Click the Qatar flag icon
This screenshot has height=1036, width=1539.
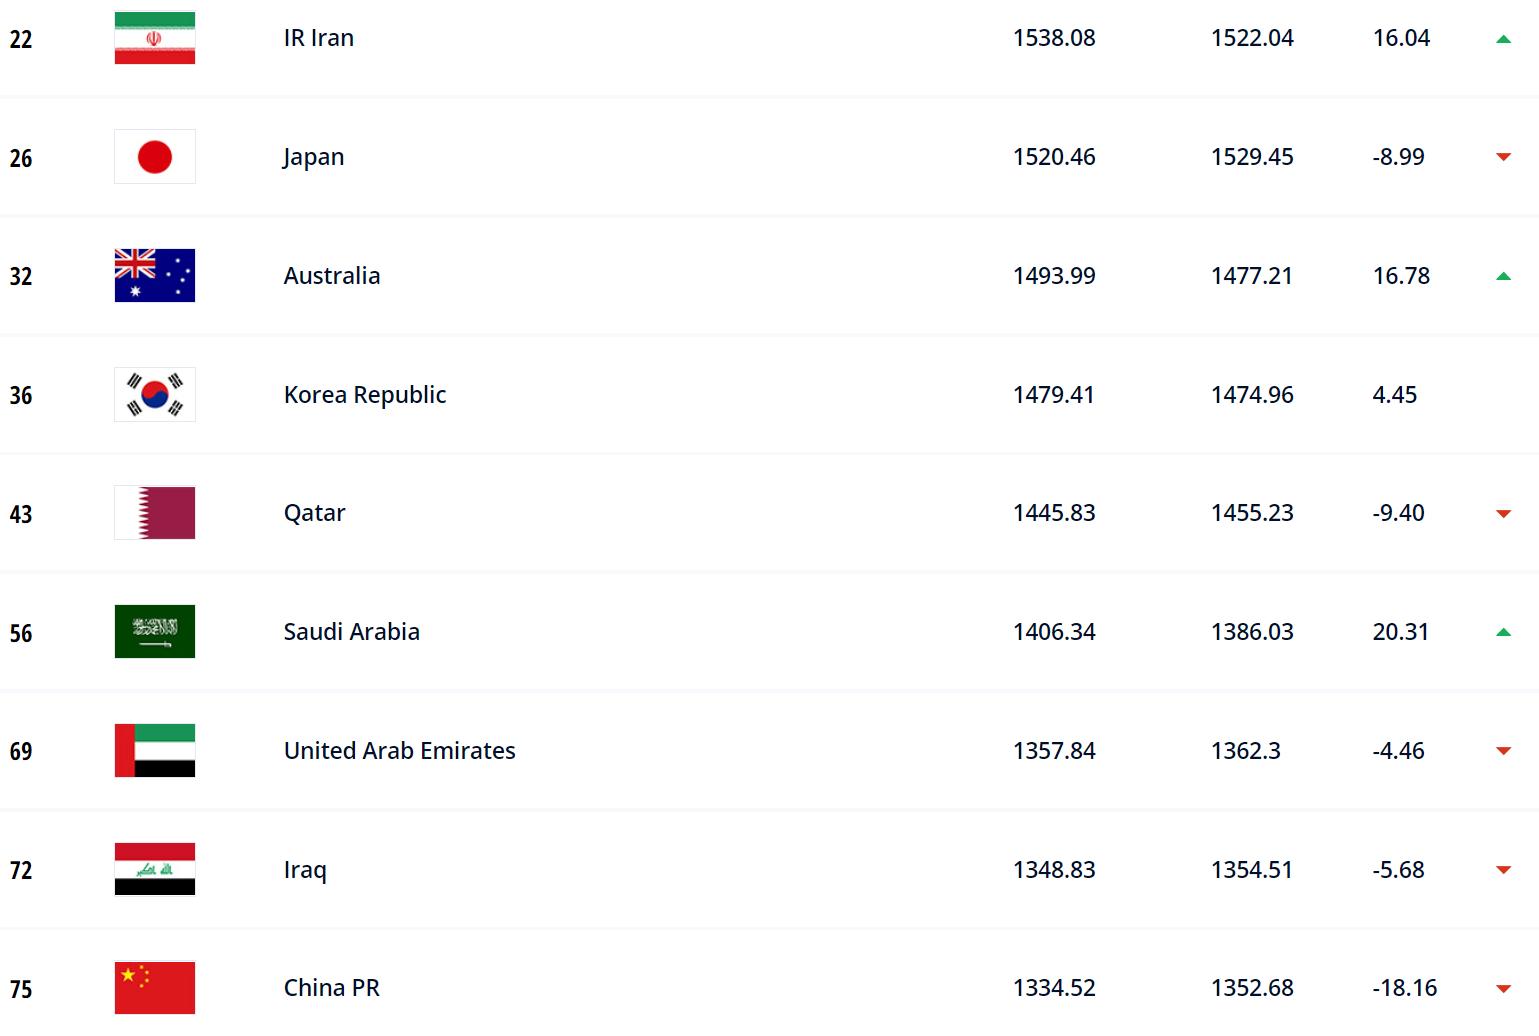point(155,513)
